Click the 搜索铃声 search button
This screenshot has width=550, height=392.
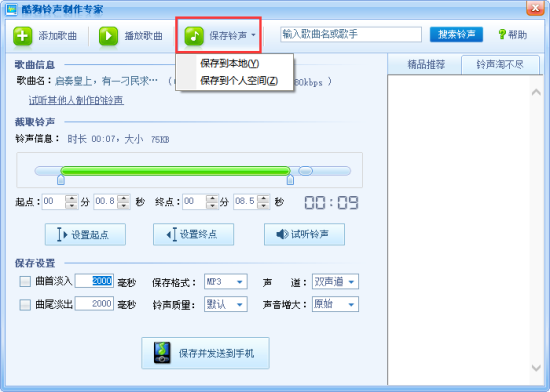456,34
